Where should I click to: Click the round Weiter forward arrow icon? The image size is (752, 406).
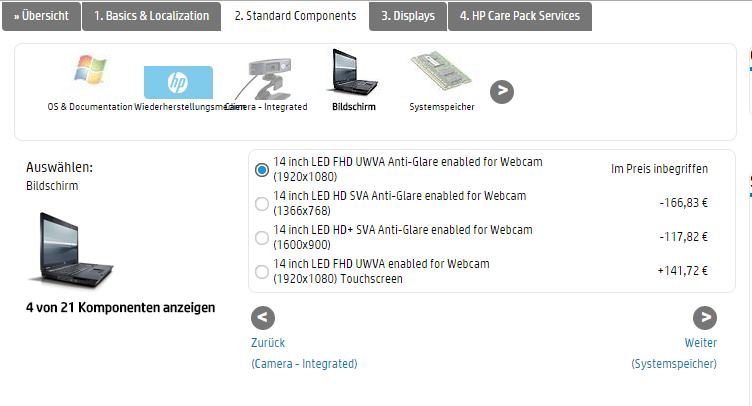[x=705, y=318]
